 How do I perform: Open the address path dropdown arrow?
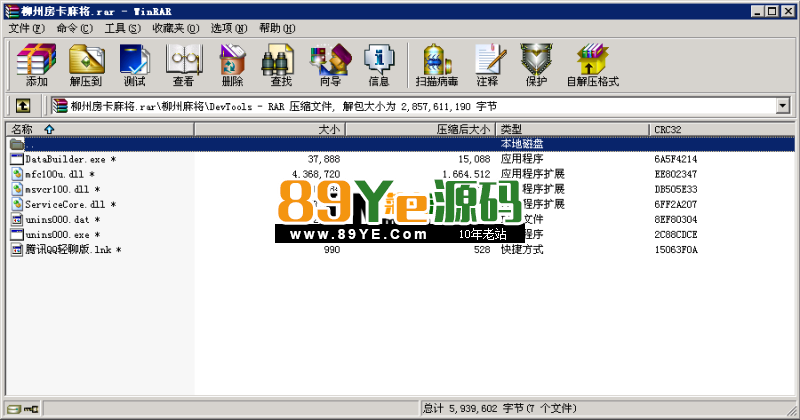[783, 106]
